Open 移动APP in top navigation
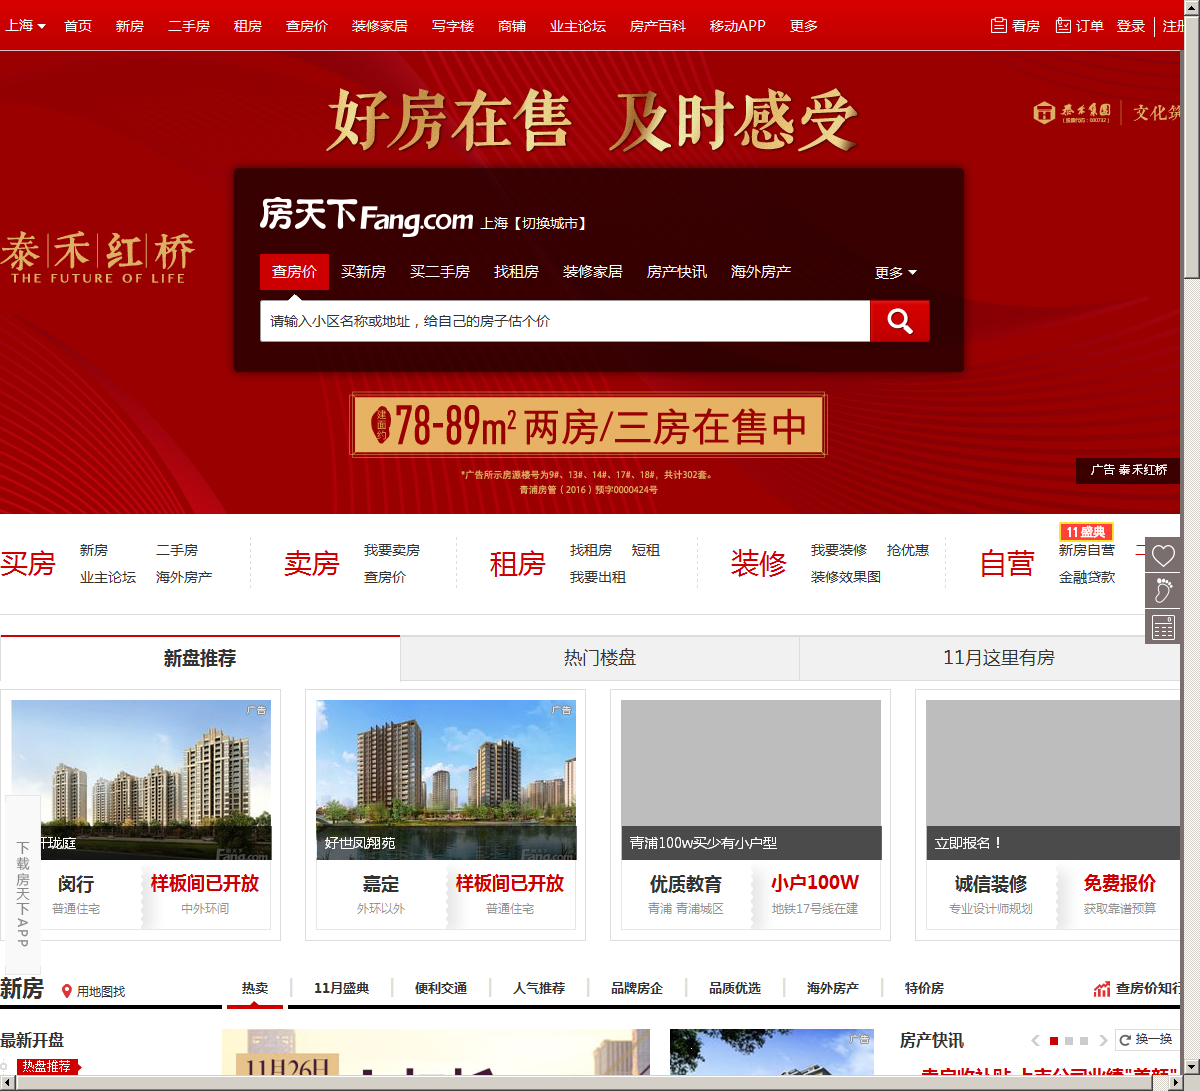The height and width of the screenshot is (1091, 1200). click(738, 26)
